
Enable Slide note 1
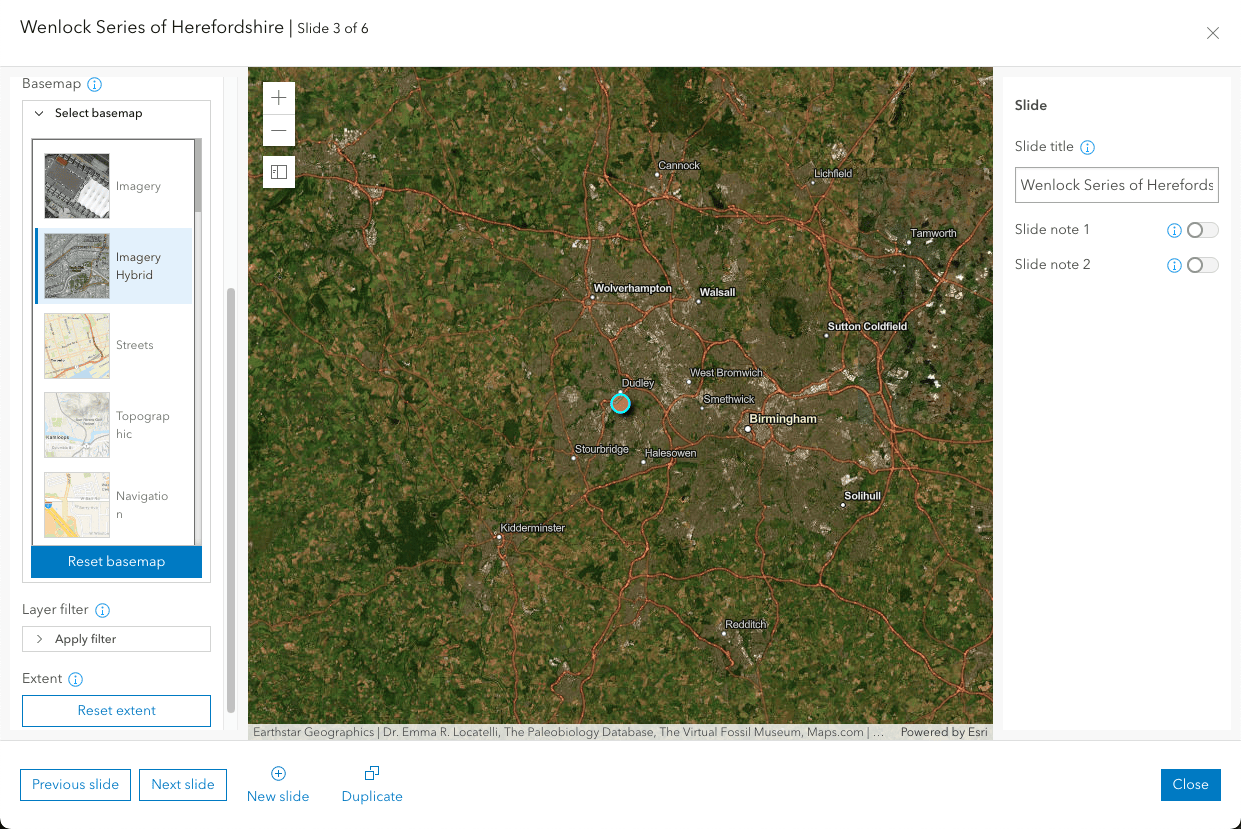point(1202,229)
